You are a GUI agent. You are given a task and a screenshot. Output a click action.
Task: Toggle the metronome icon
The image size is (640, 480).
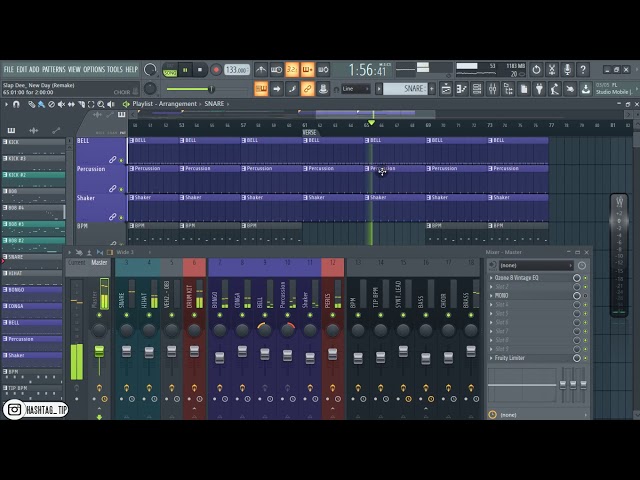click(x=261, y=70)
